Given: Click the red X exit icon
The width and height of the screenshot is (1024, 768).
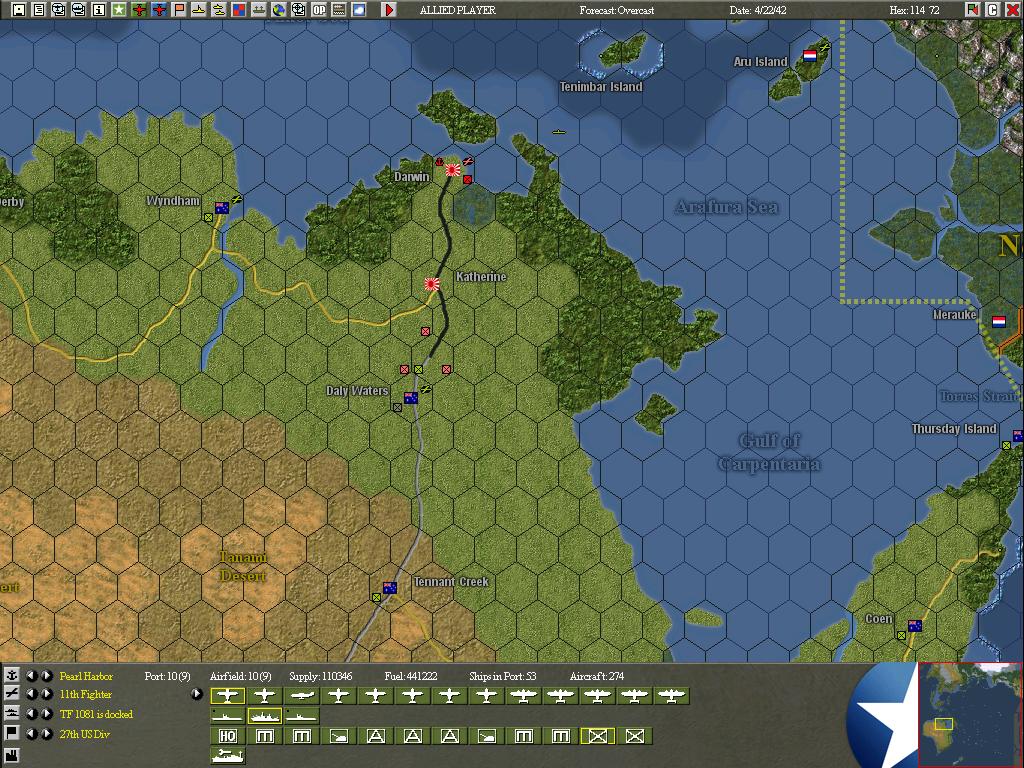Looking at the screenshot, I should point(1012,10).
